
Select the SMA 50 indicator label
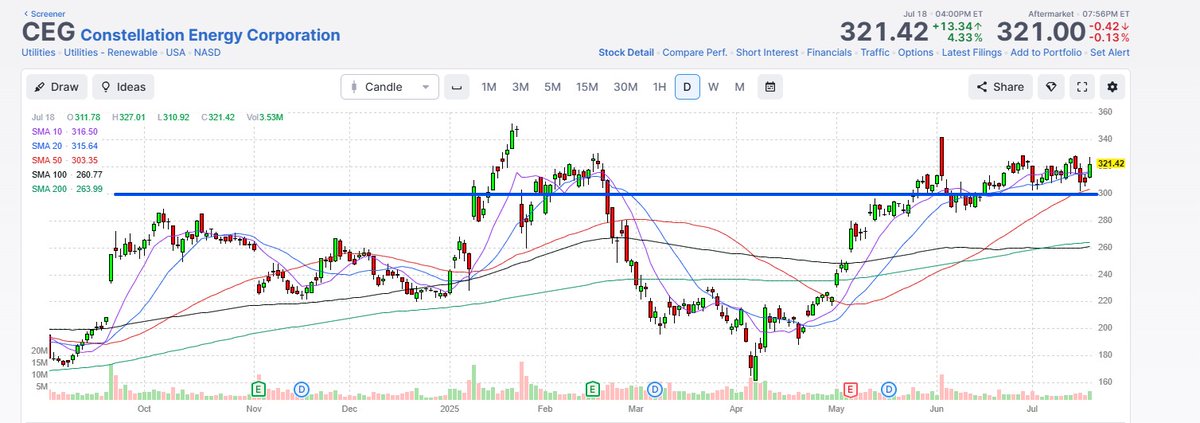tap(65, 160)
